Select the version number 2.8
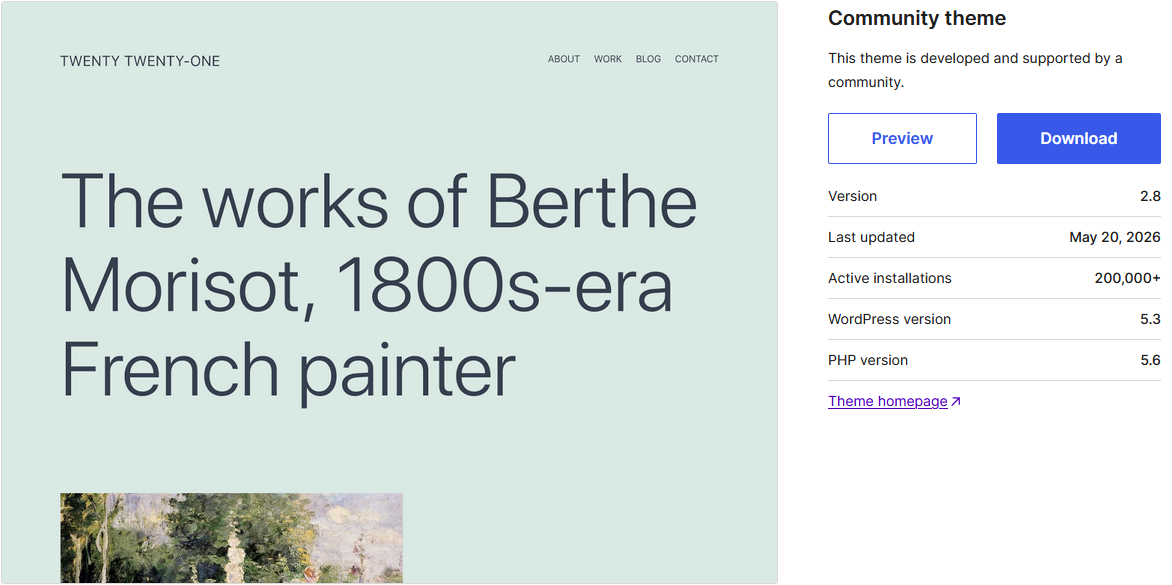1172x585 pixels. 1150,196
